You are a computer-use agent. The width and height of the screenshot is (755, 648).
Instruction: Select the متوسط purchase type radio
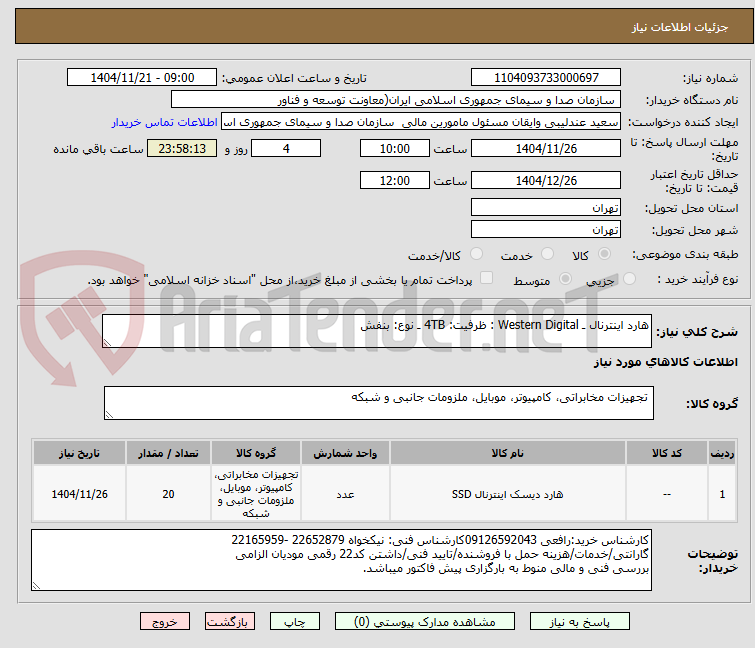coord(565,279)
